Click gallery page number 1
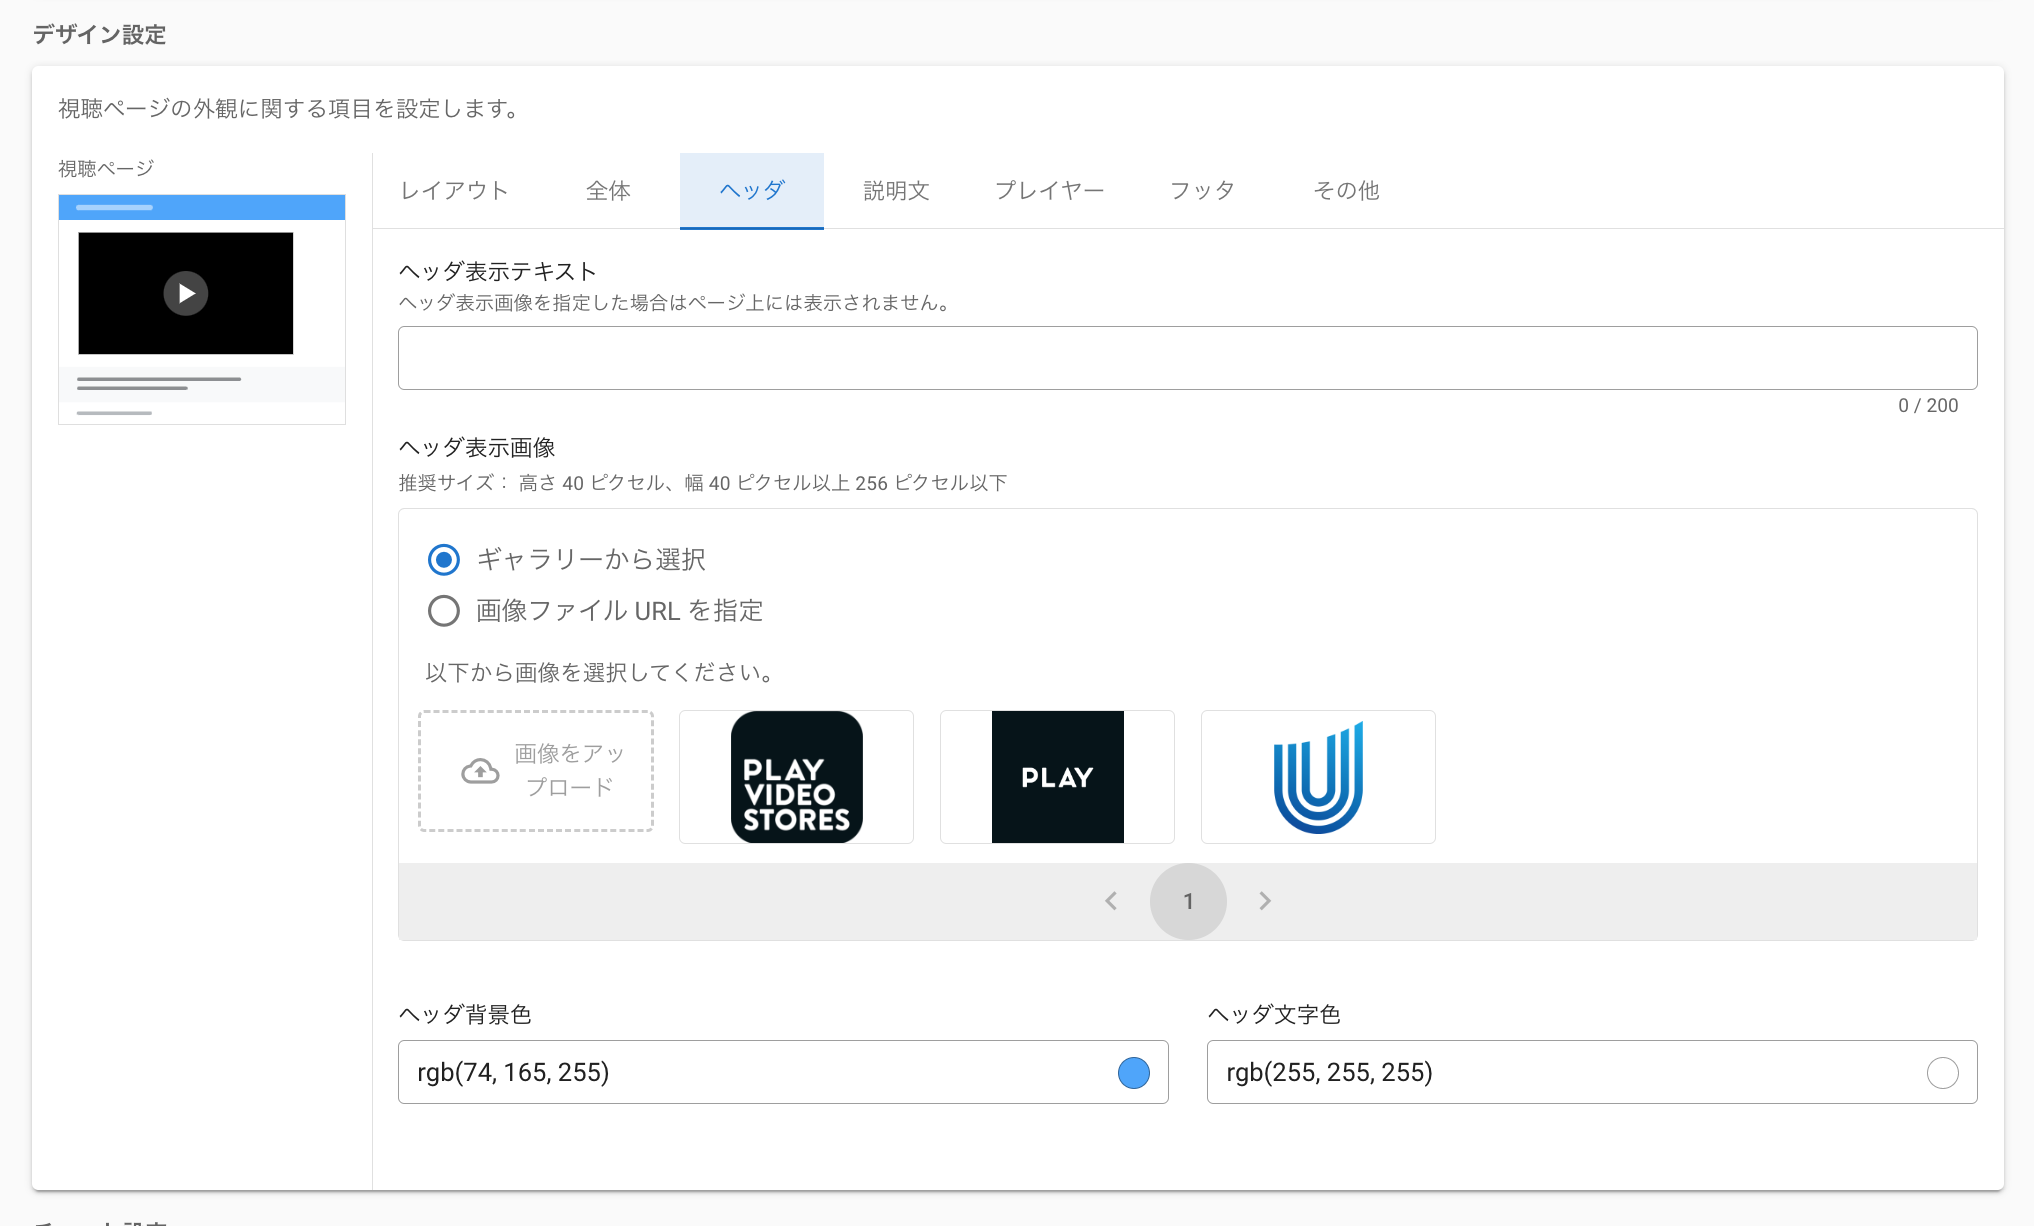Image resolution: width=2034 pixels, height=1226 pixels. [x=1188, y=901]
